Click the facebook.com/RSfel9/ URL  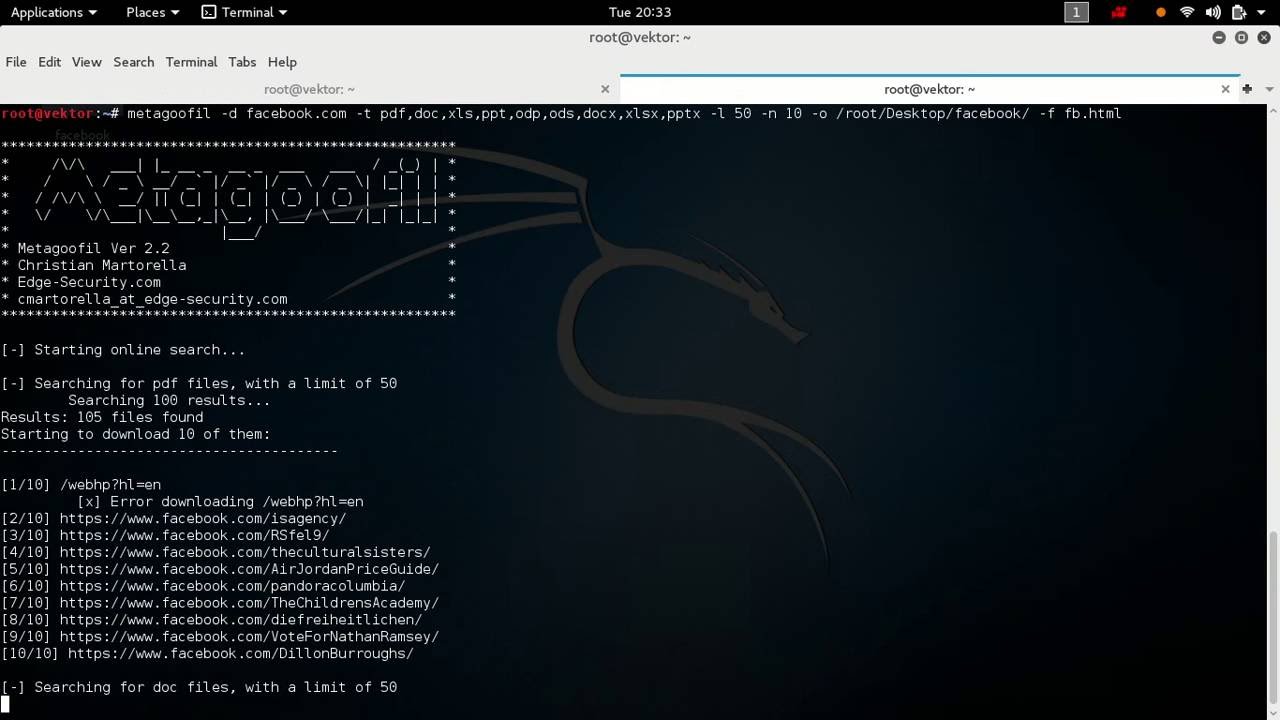[x=194, y=535]
